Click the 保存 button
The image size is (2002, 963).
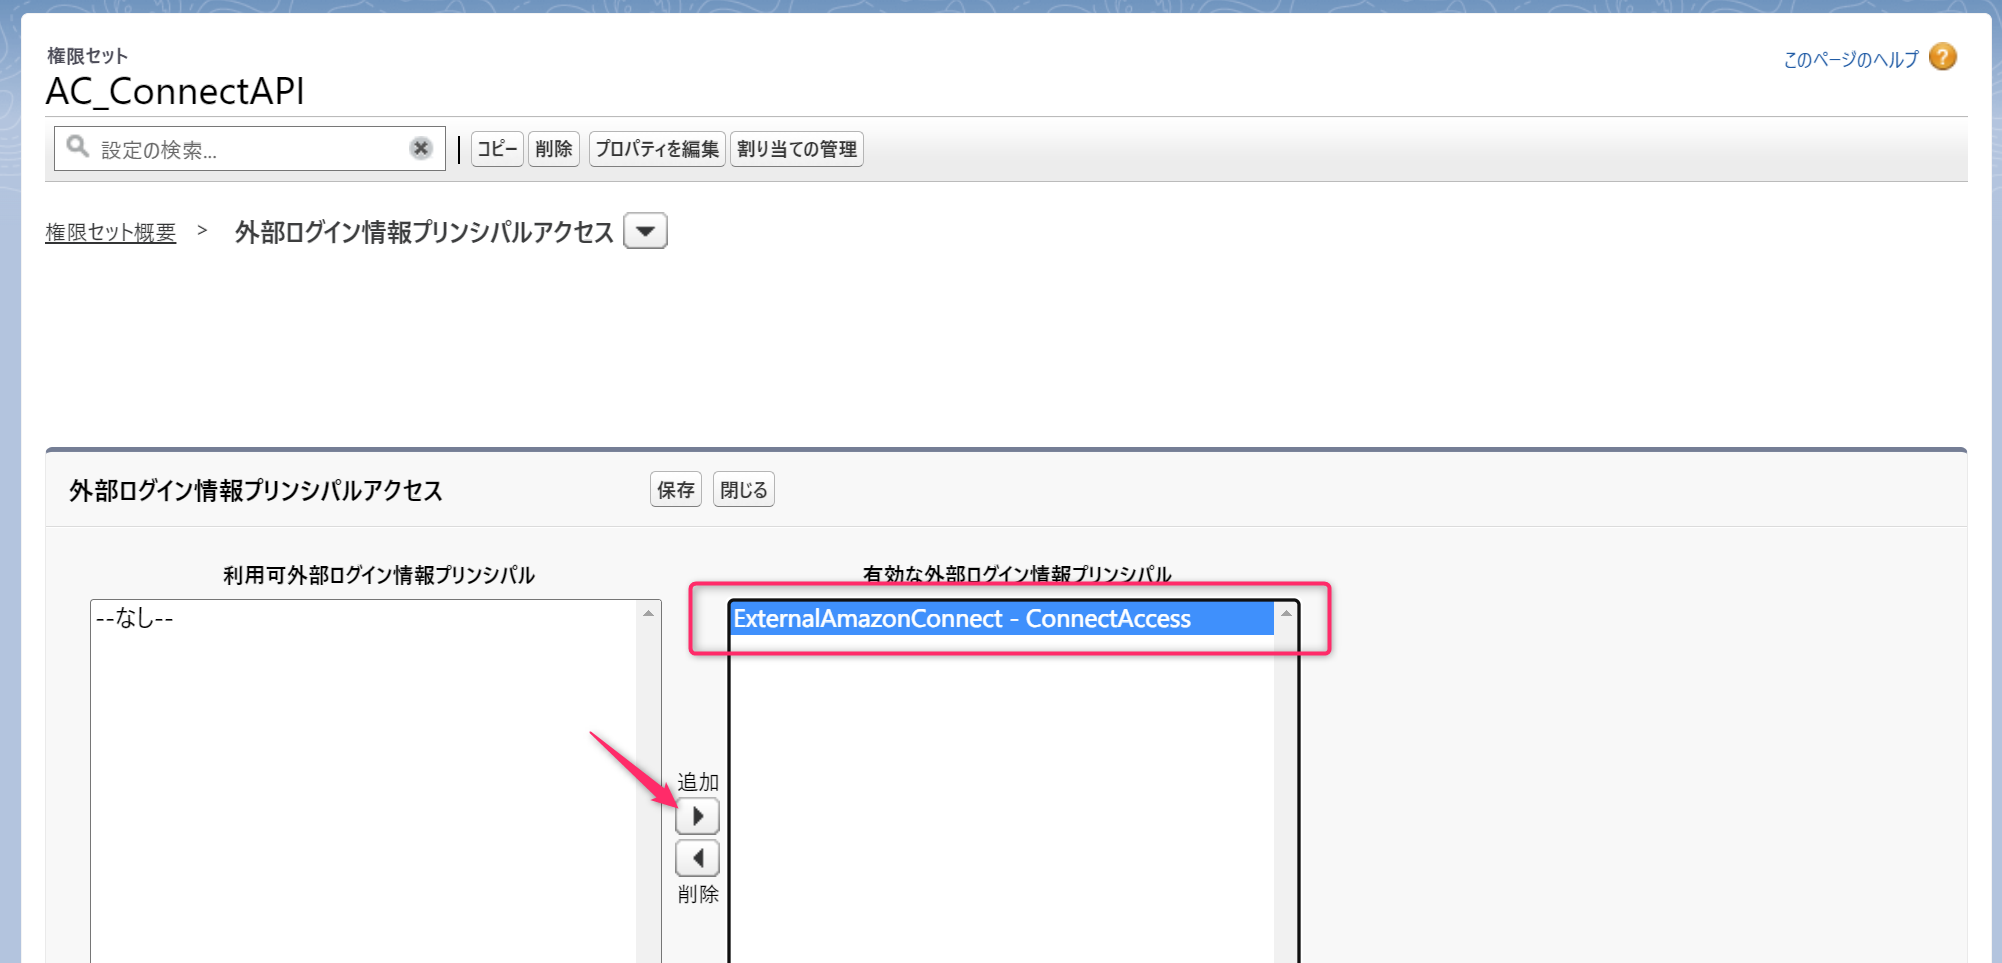tap(676, 490)
